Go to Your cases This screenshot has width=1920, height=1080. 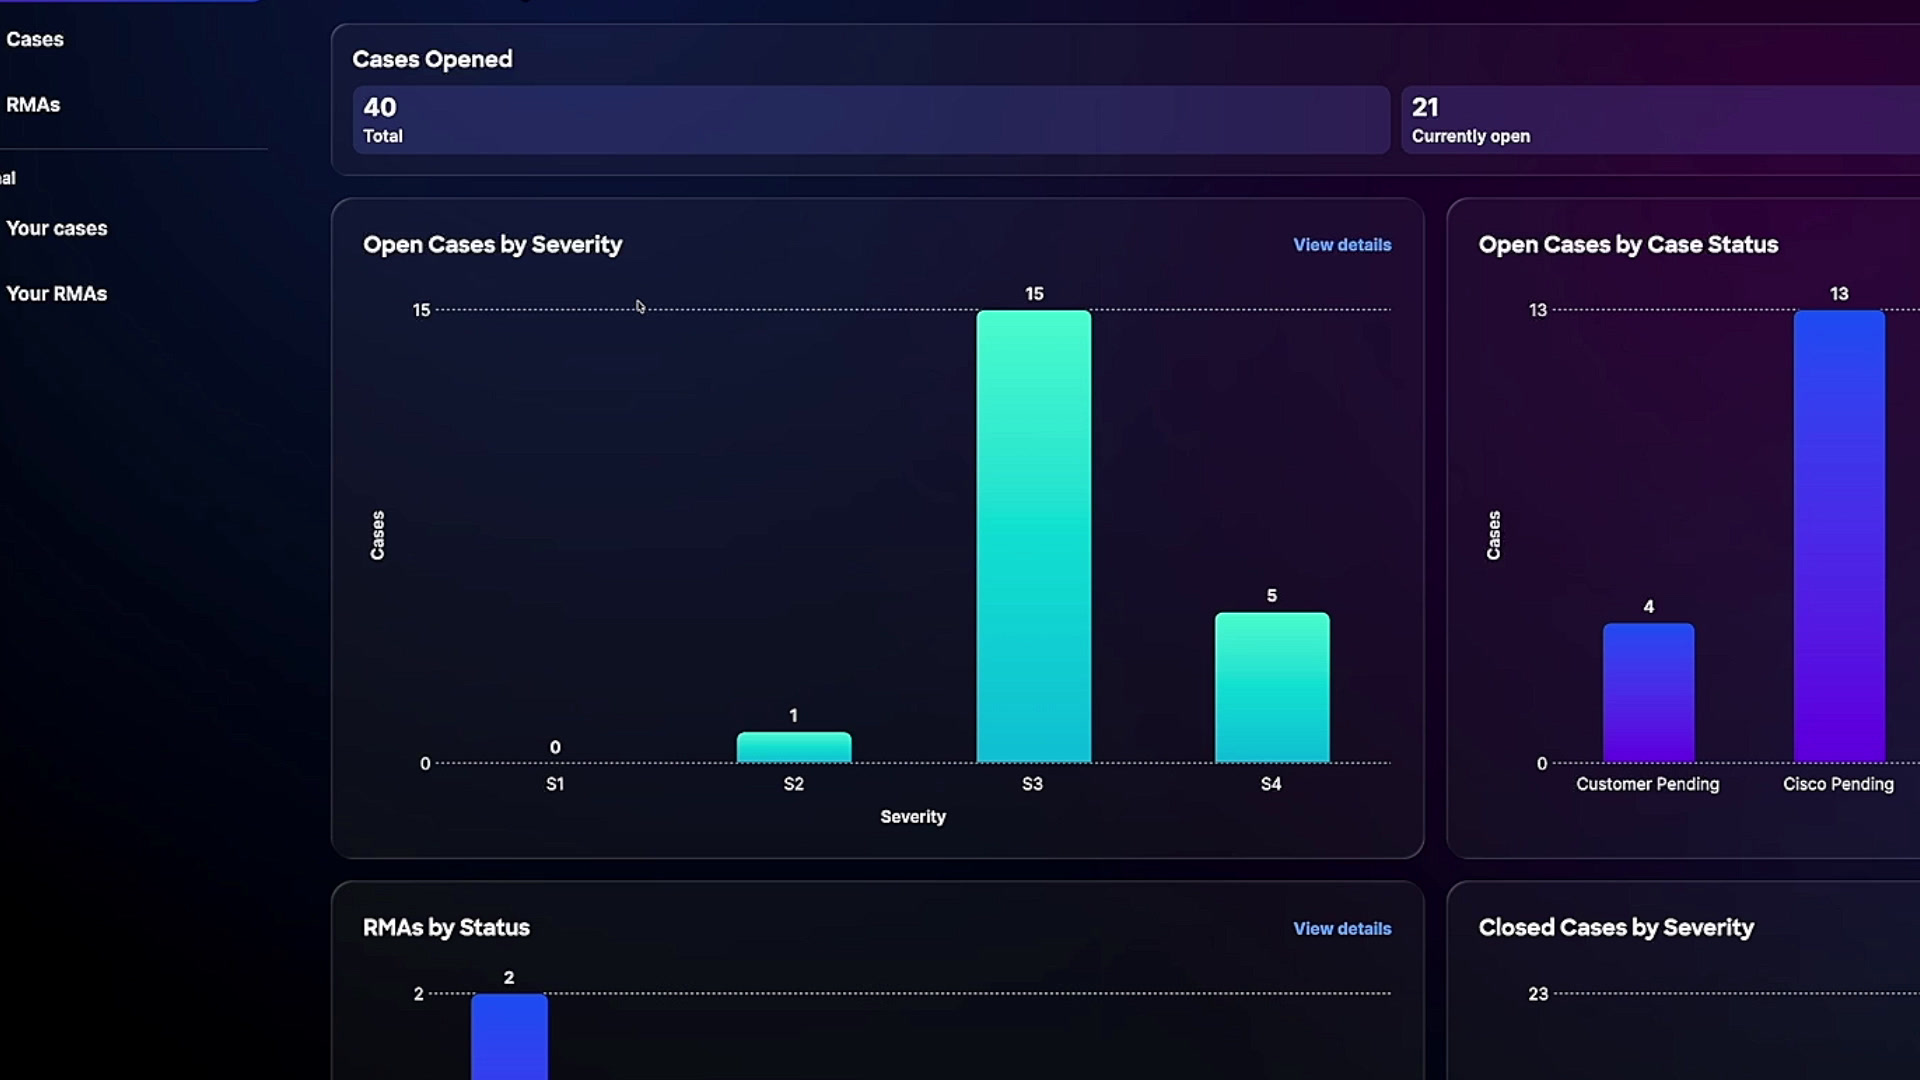click(x=57, y=229)
